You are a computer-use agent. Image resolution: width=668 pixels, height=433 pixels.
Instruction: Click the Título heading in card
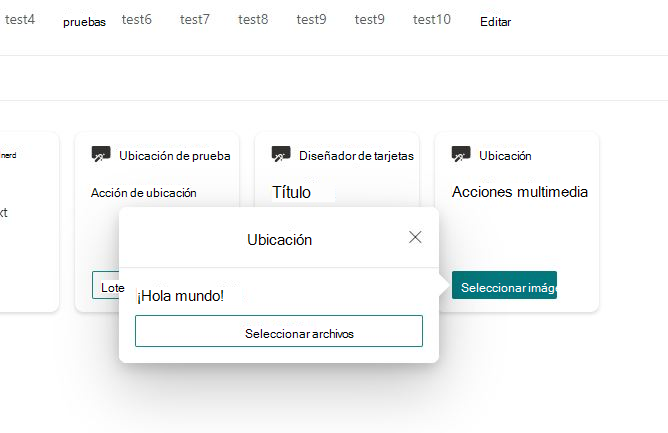(x=291, y=192)
